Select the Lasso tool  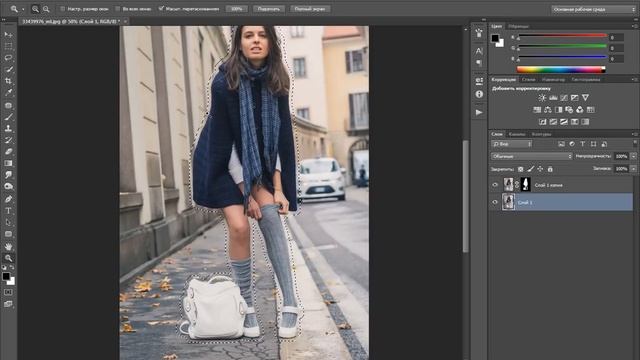[8, 58]
